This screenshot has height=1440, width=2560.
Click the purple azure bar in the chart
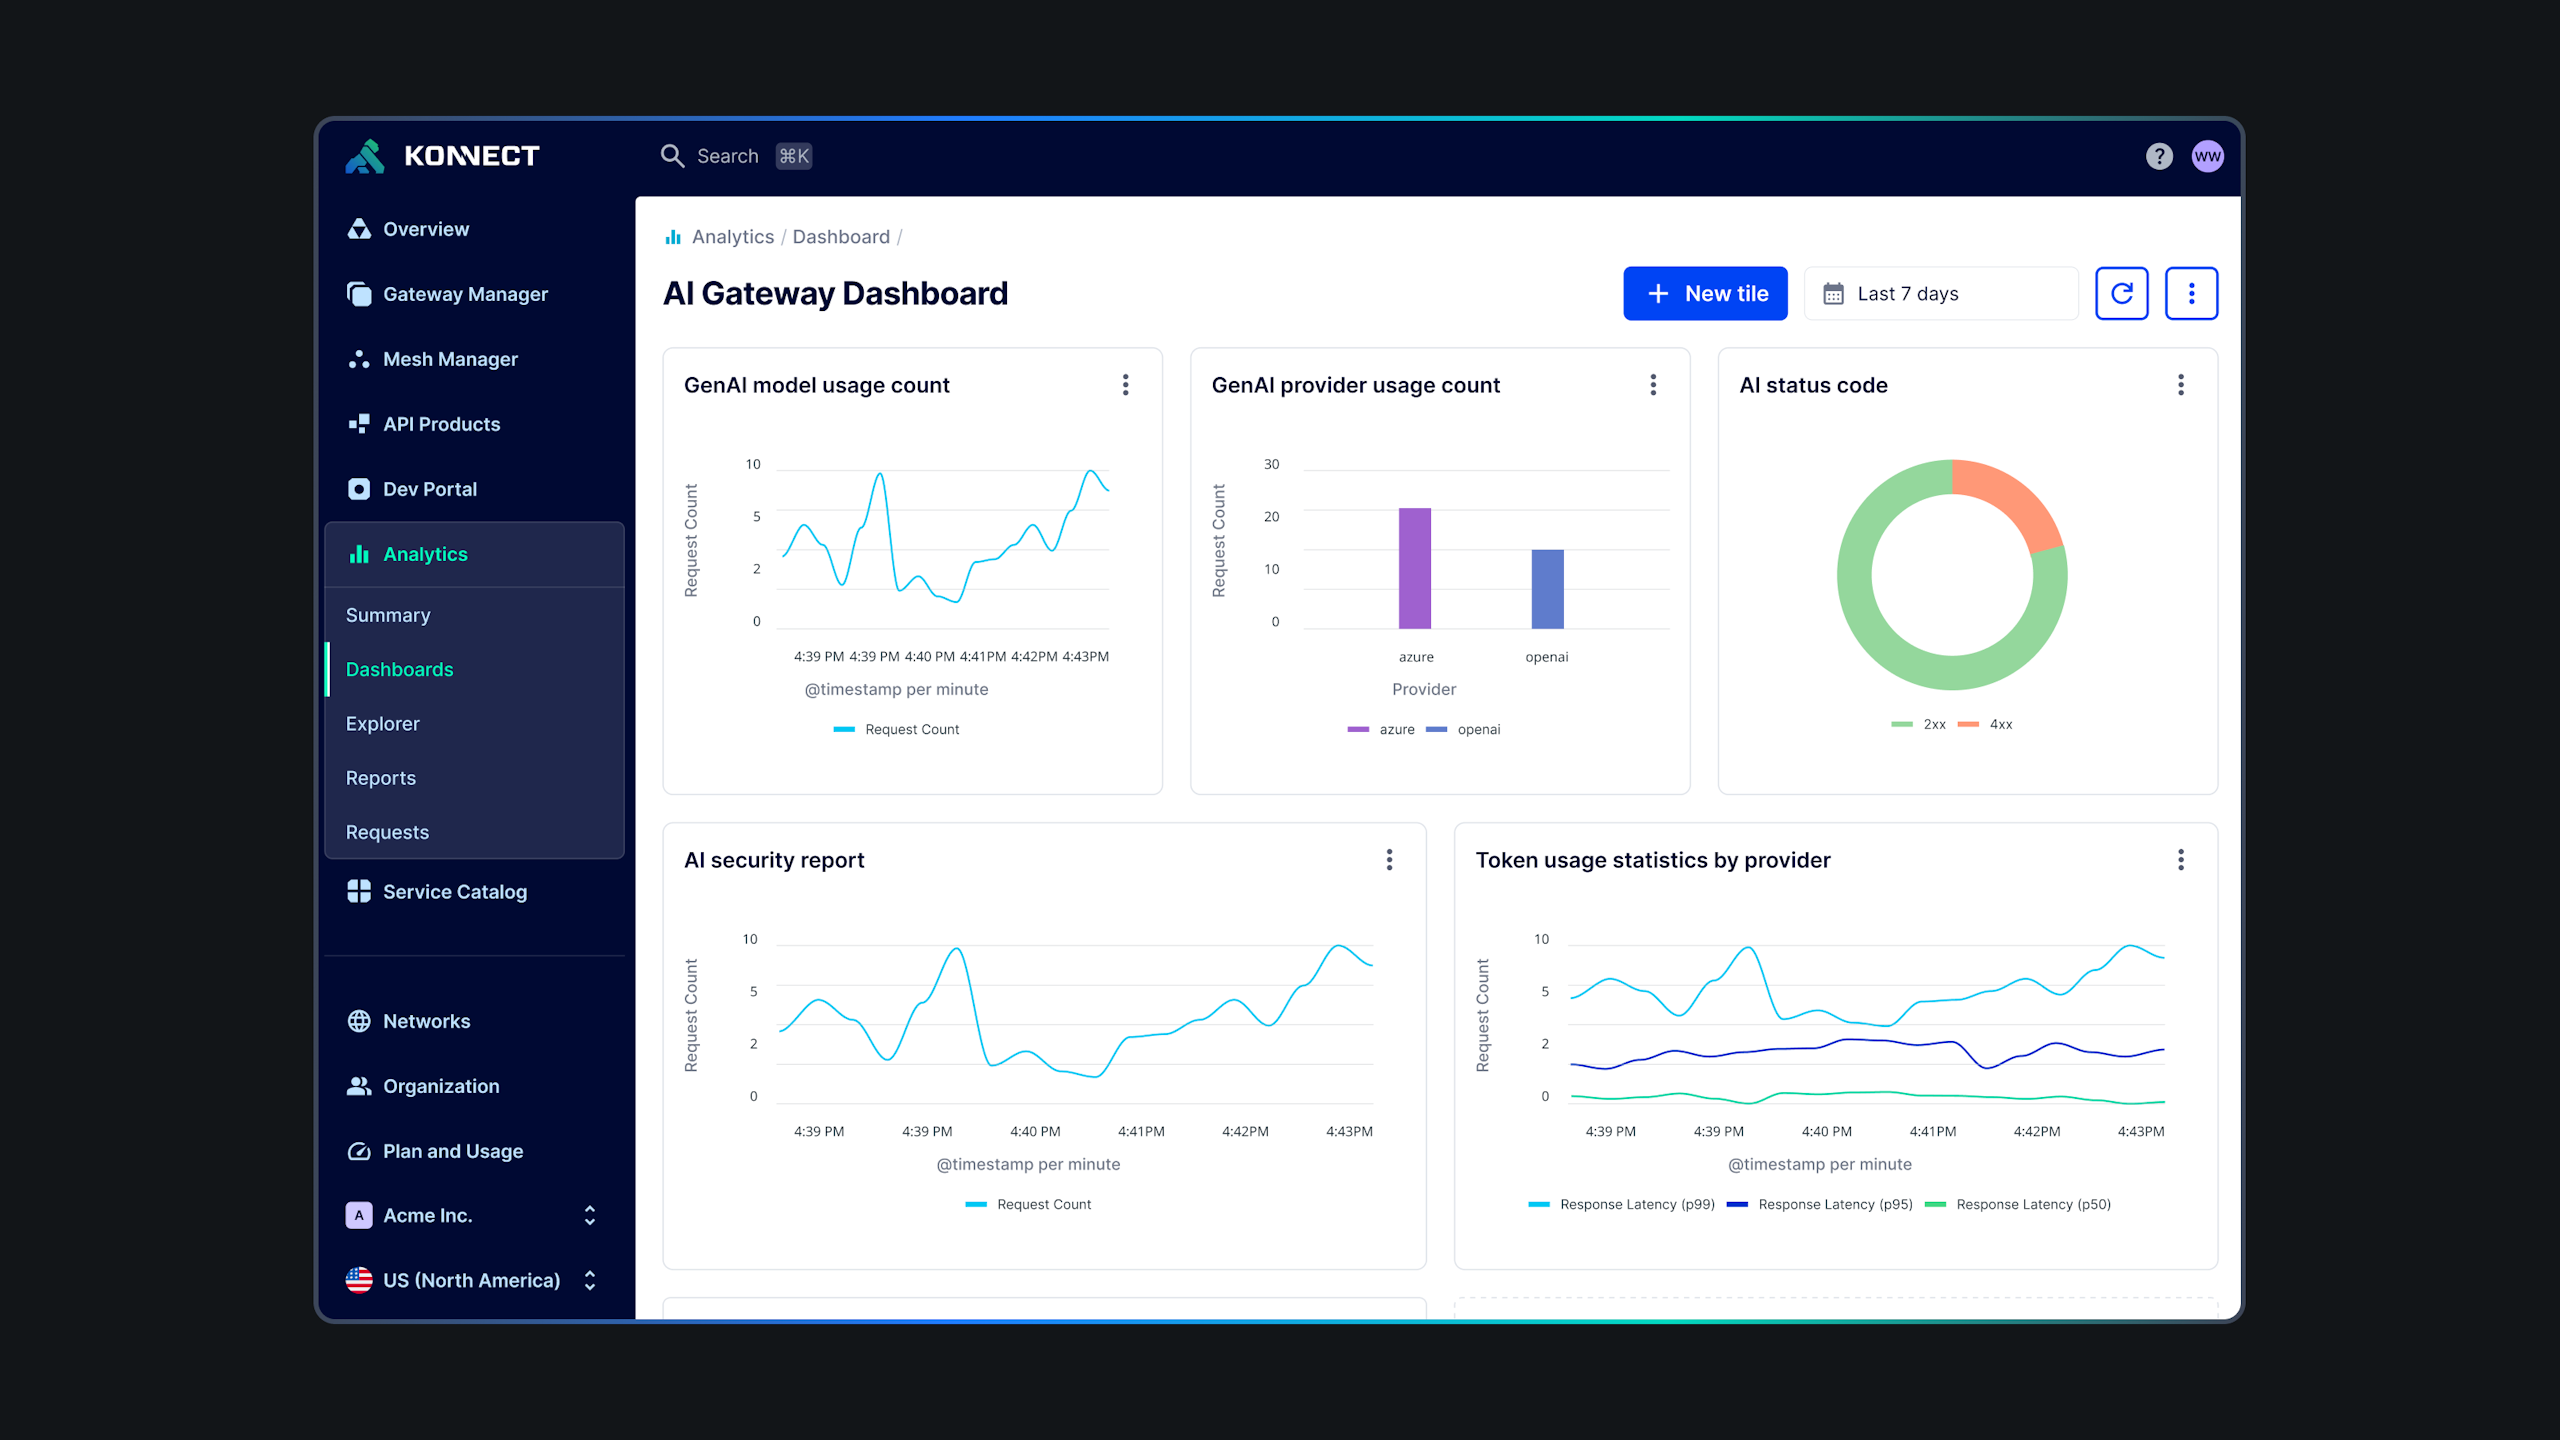pyautogui.click(x=1414, y=568)
